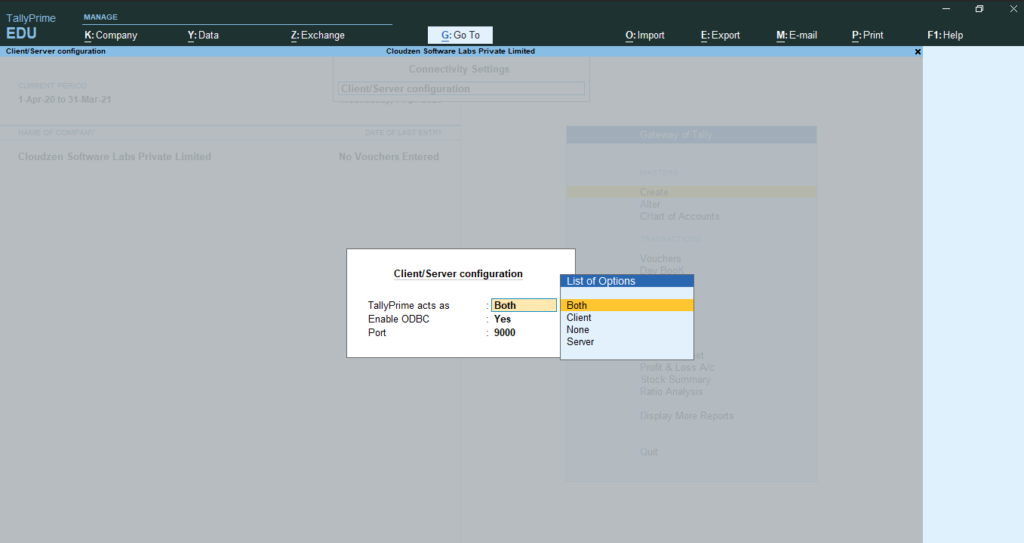The image size is (1024, 543).
Task: Click Cloudzen Software Labs company name row
Action: click(229, 157)
